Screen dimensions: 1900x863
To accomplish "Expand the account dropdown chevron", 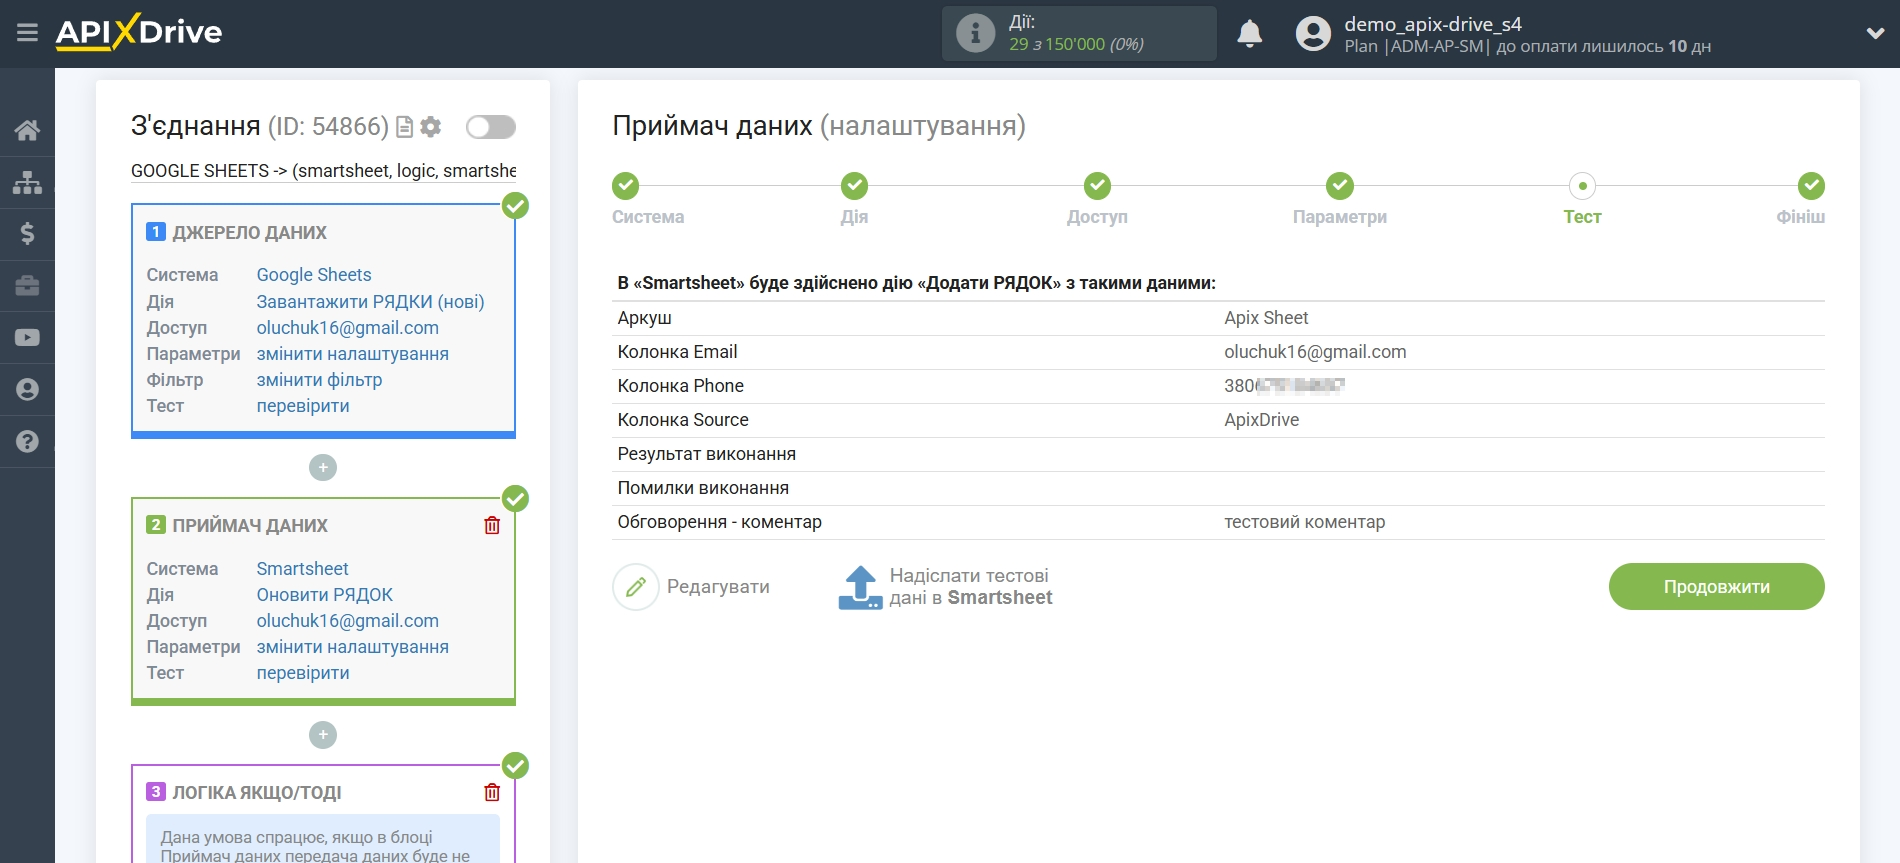I will pos(1875,34).
